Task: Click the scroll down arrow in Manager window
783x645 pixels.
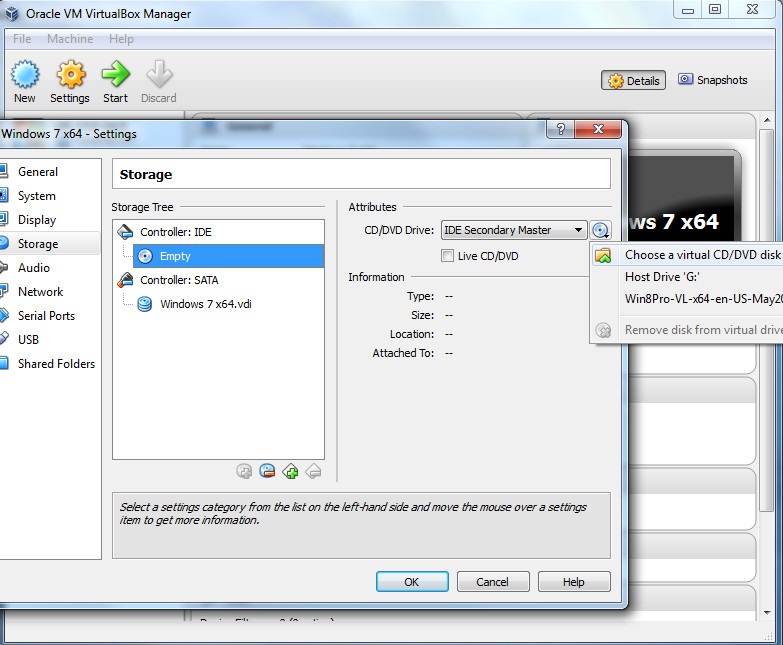Action: coord(767,613)
